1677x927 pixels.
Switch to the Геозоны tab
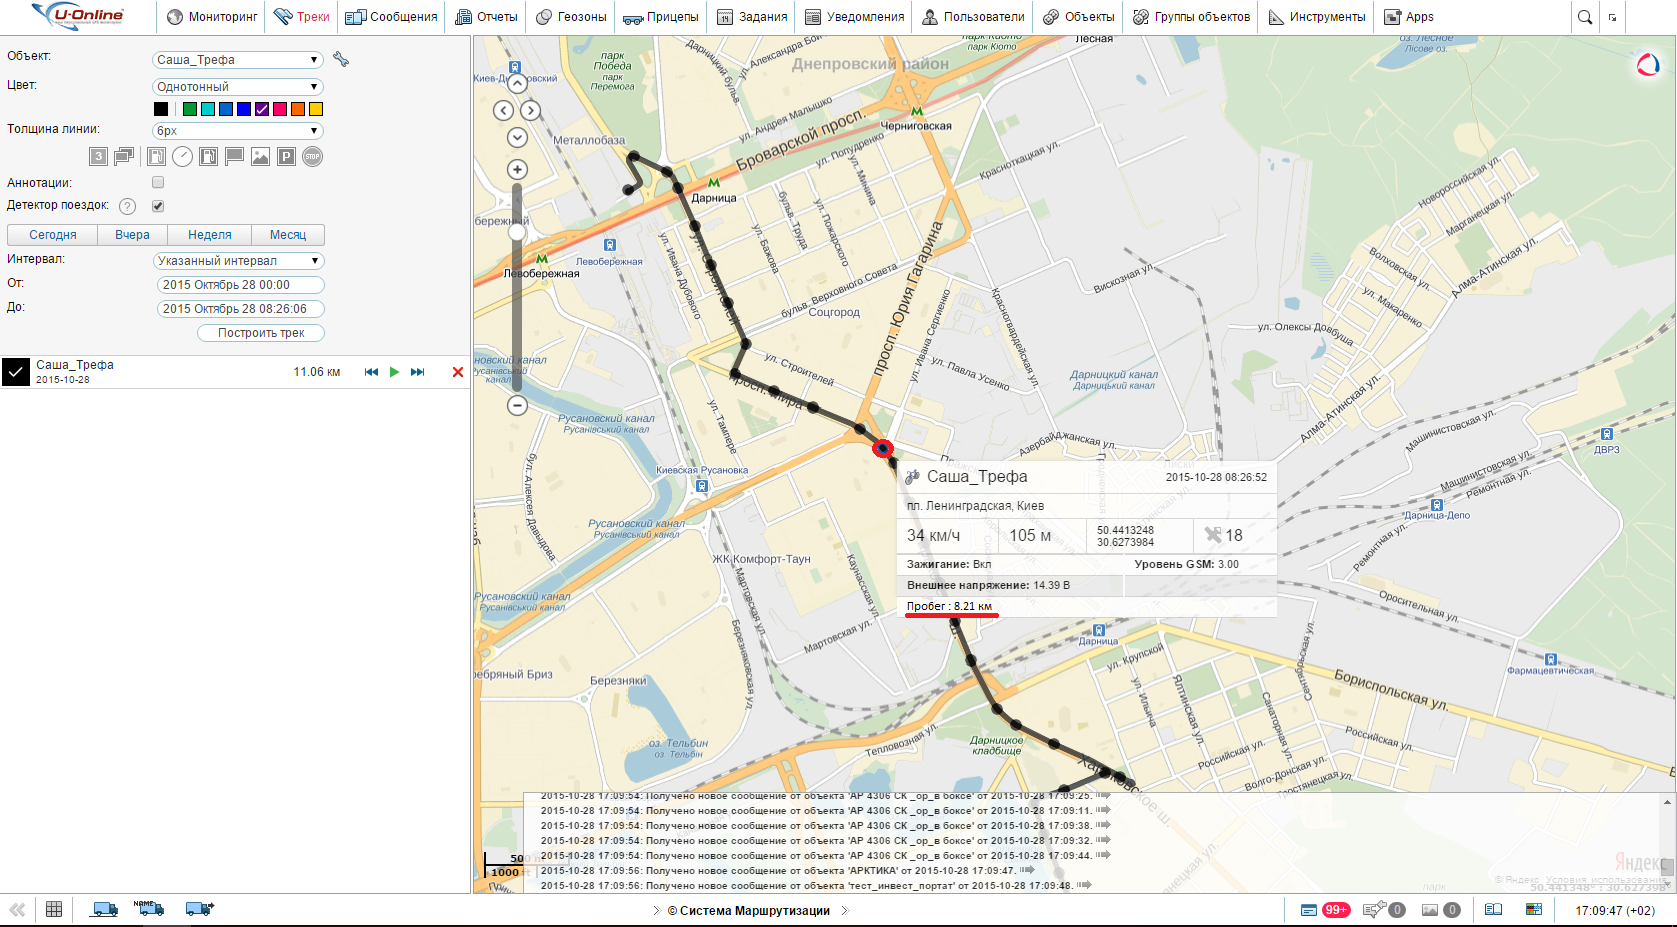coord(571,17)
